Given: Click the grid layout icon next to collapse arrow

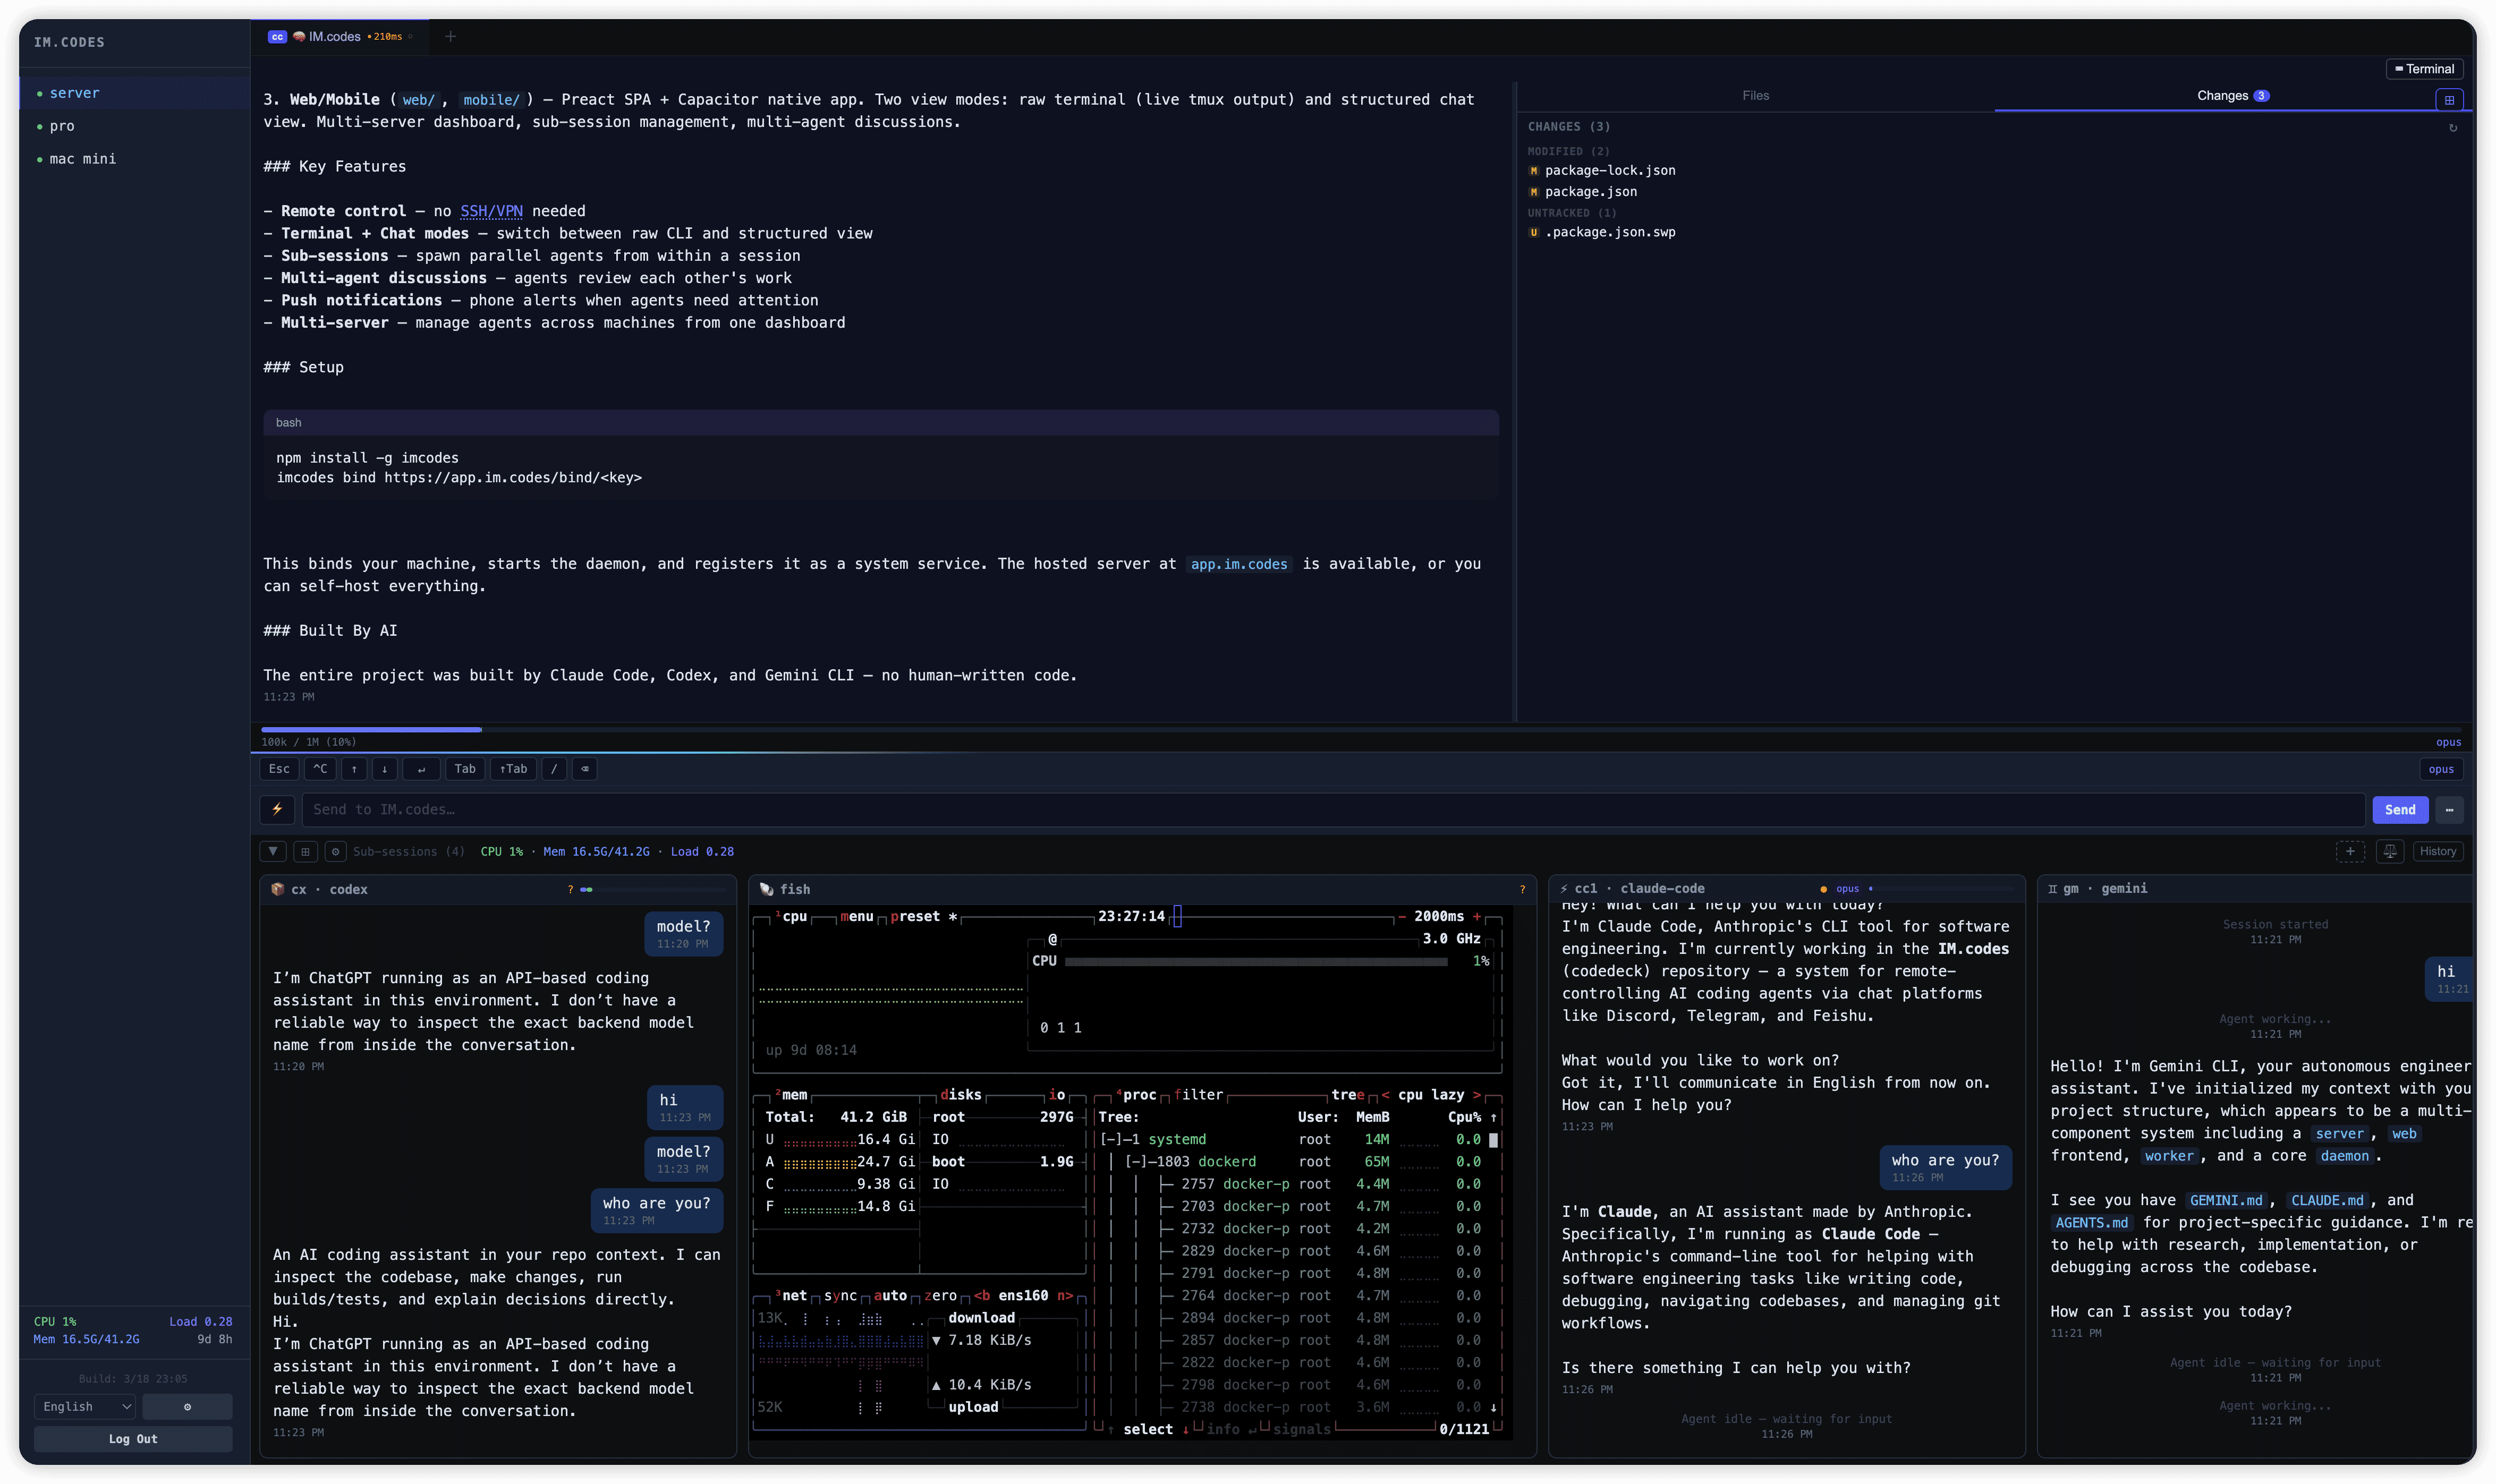Looking at the screenshot, I should (x=306, y=851).
